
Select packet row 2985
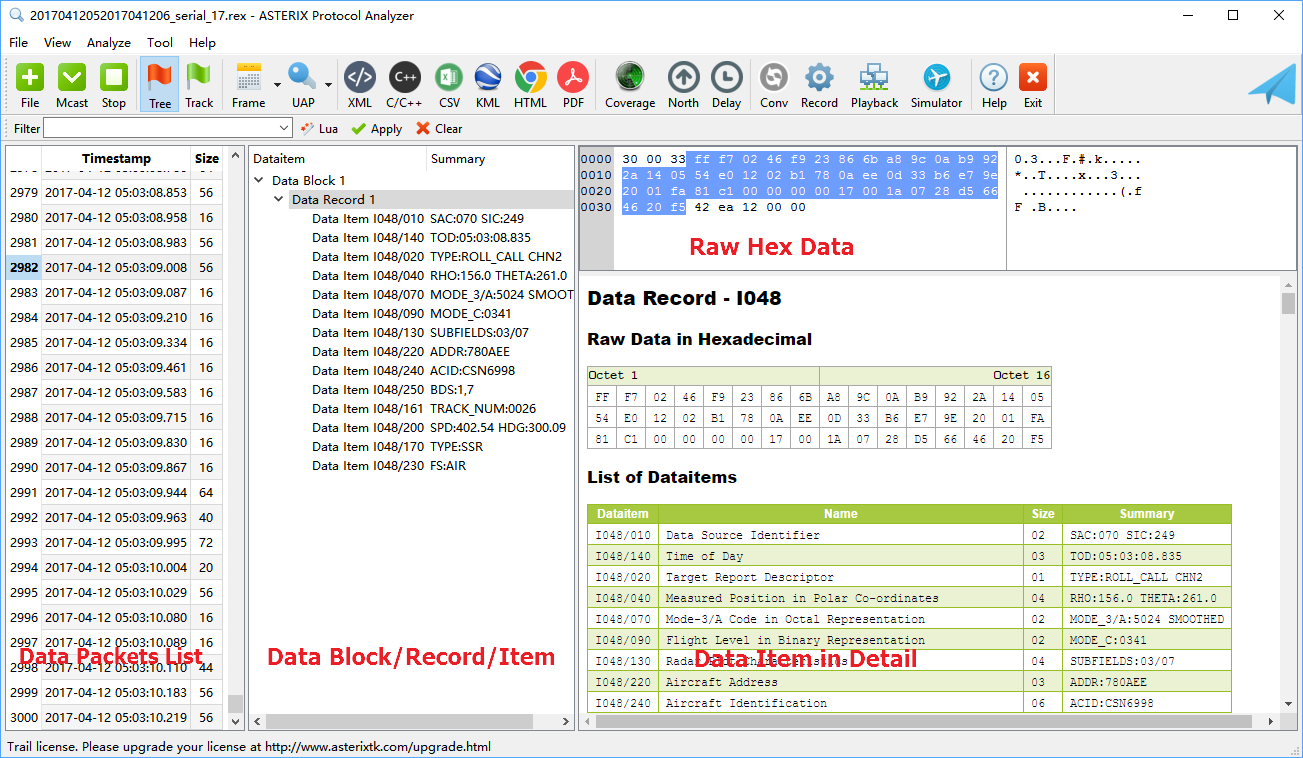tap(115, 342)
